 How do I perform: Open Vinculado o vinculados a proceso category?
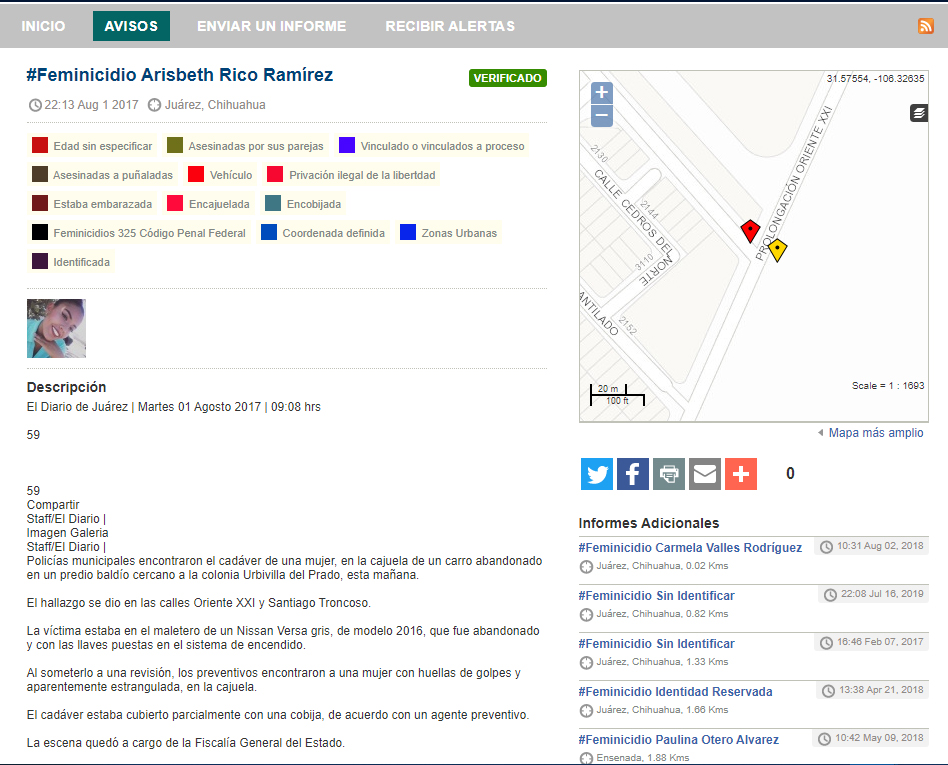[432, 146]
